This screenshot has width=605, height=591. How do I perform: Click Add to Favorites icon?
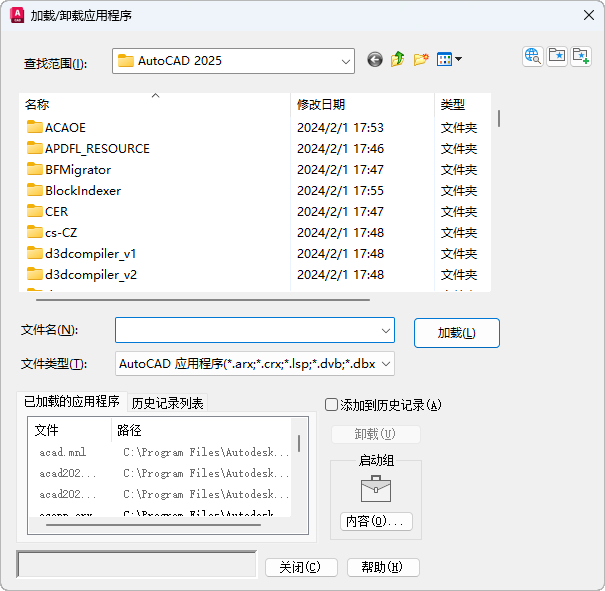581,56
